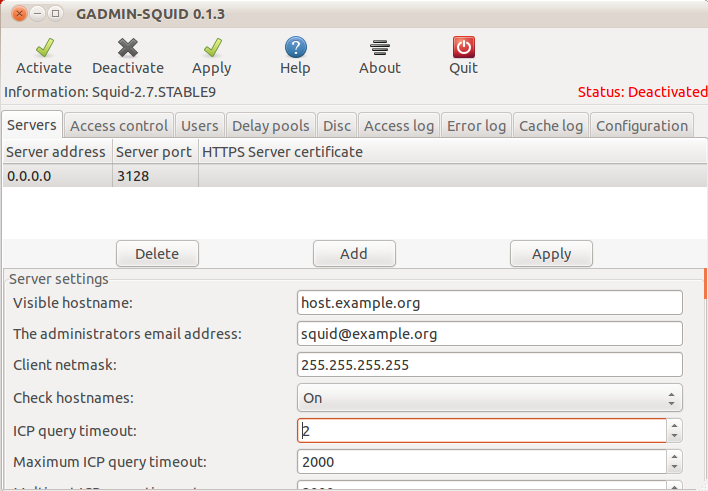708x491 pixels.
Task: Decrease Maximum ICP query timeout value
Action: [674, 467]
